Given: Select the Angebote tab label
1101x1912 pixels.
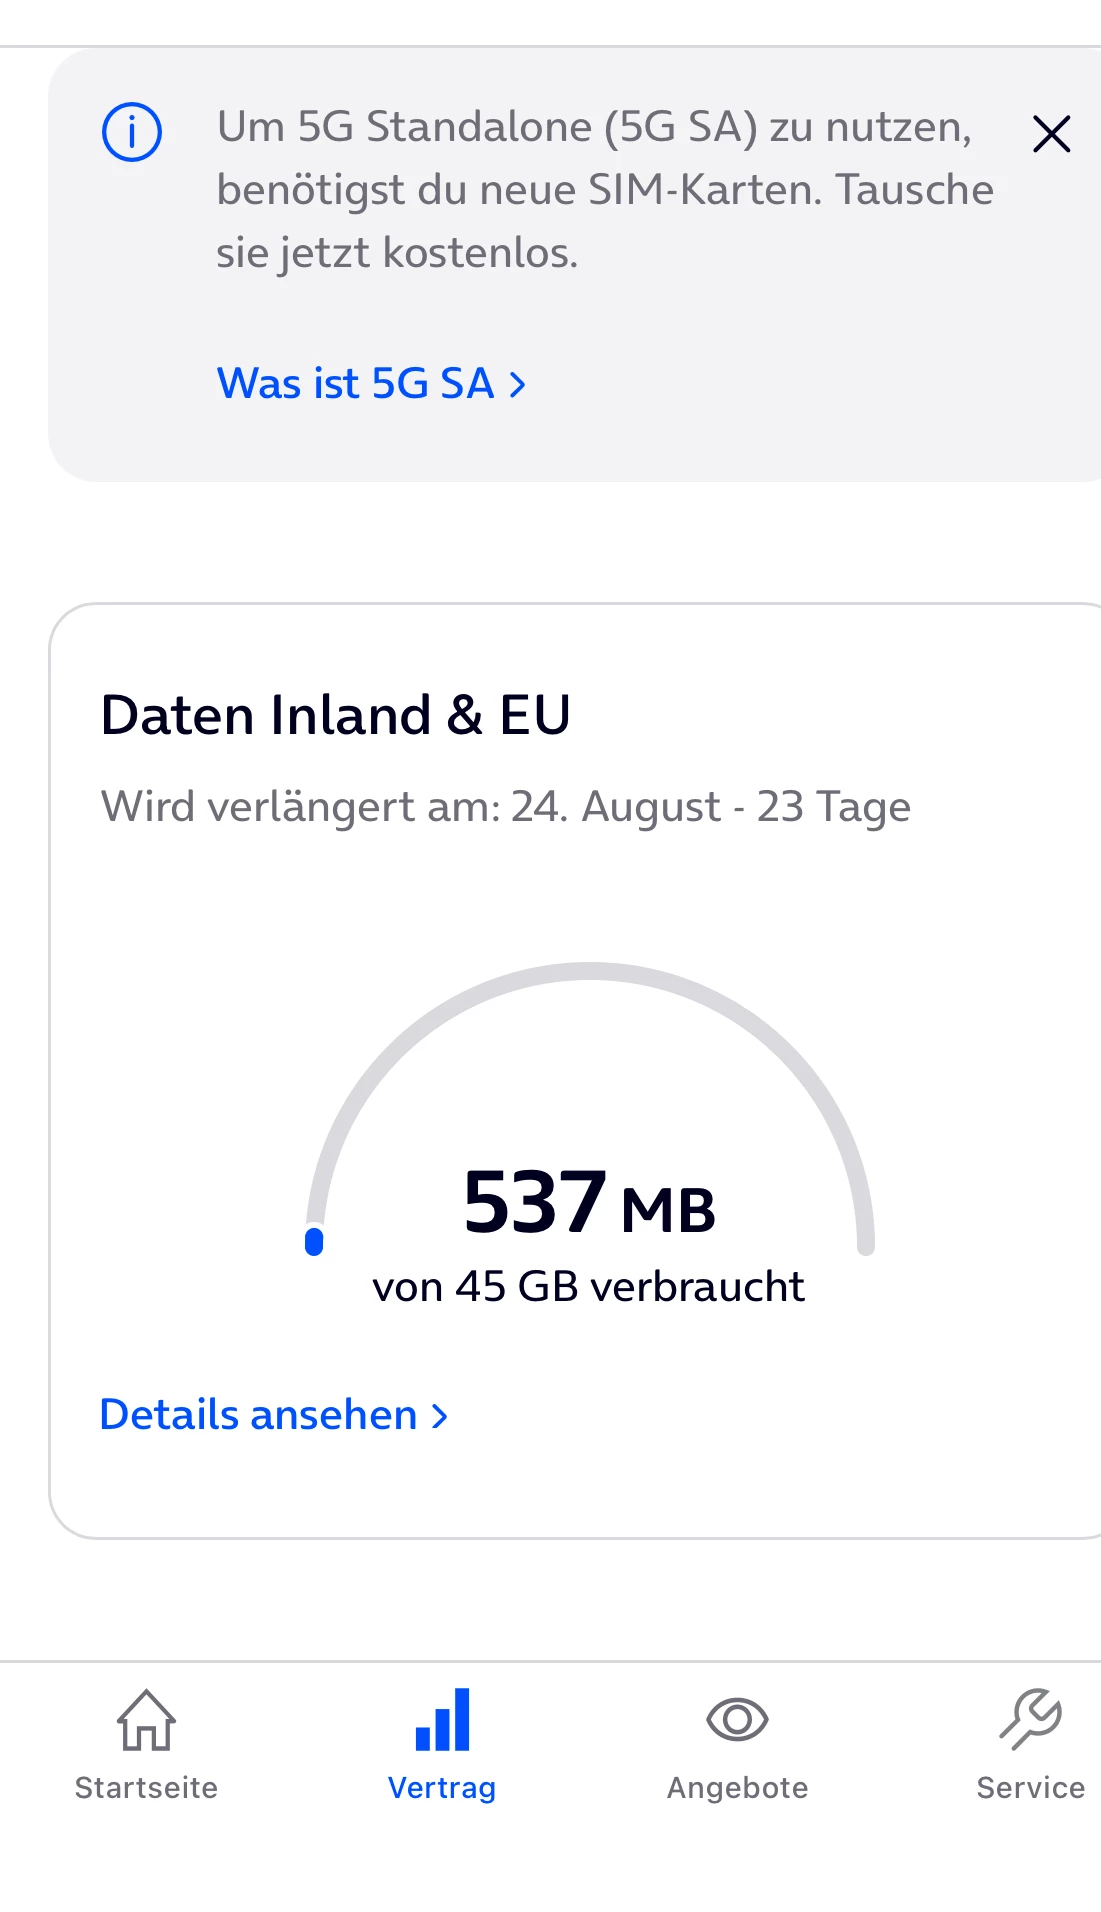Looking at the screenshot, I should (x=737, y=1788).
